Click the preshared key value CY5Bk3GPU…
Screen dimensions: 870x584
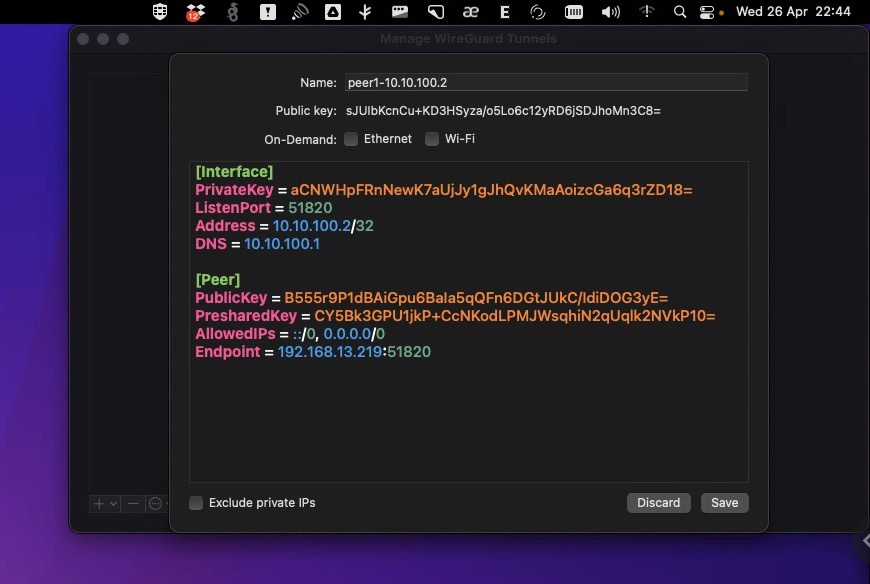pyautogui.click(x=515, y=316)
